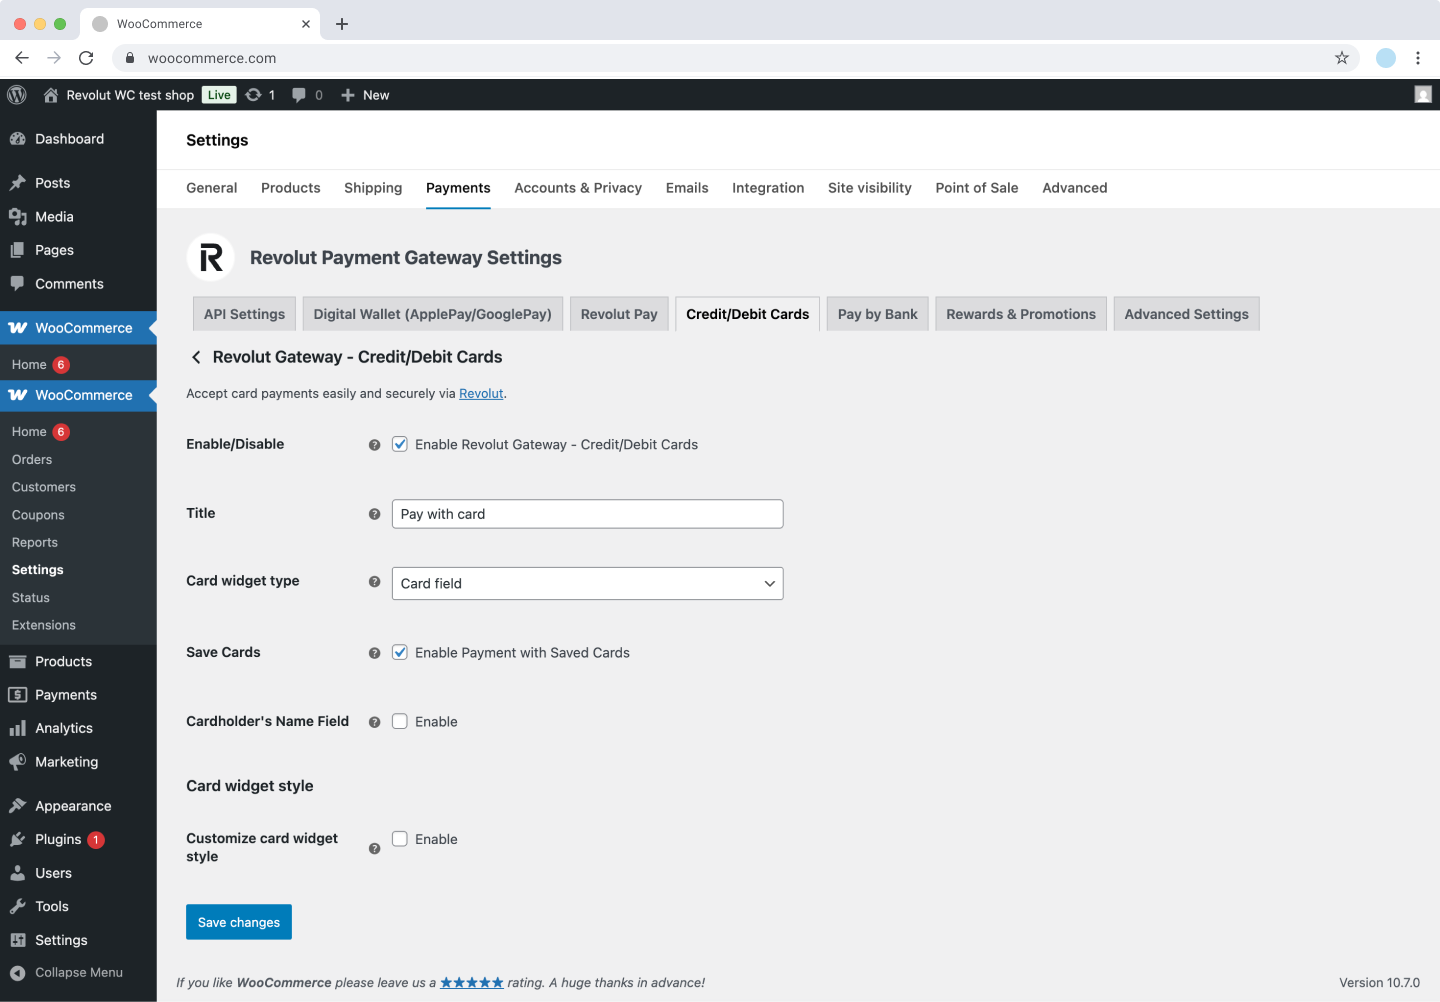Click the browser address bar
The width and height of the screenshot is (1440, 1002).
click(x=735, y=58)
